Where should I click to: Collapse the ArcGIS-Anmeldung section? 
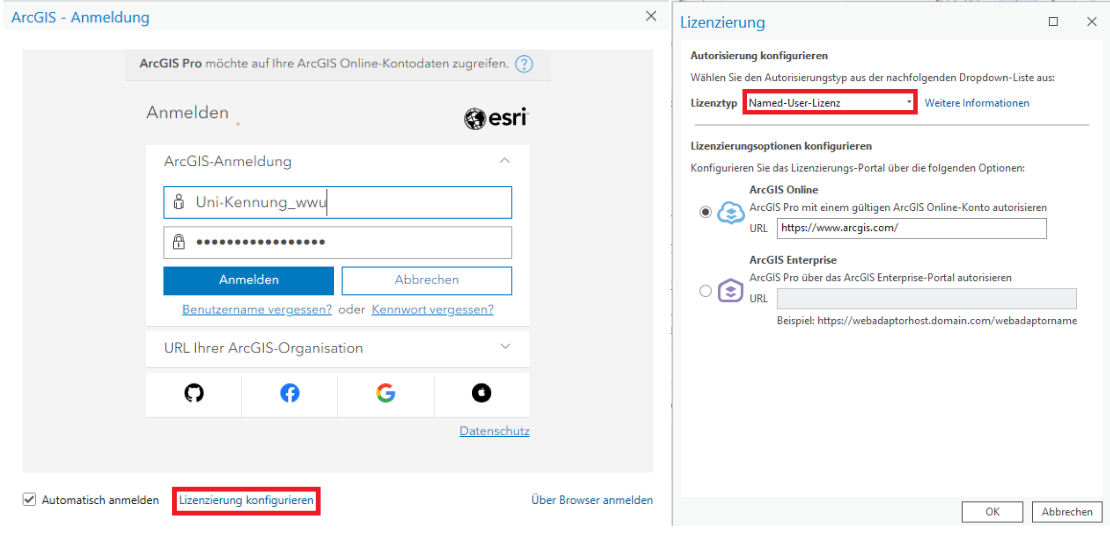coord(504,161)
